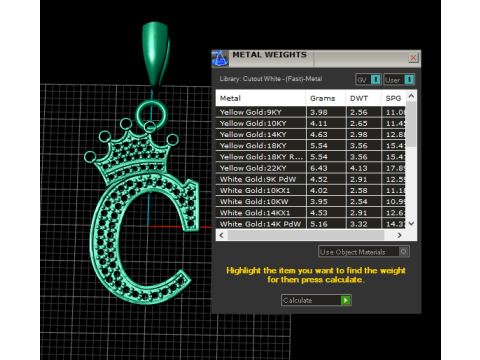Click the horizontal scrollbar thumb

(305, 235)
